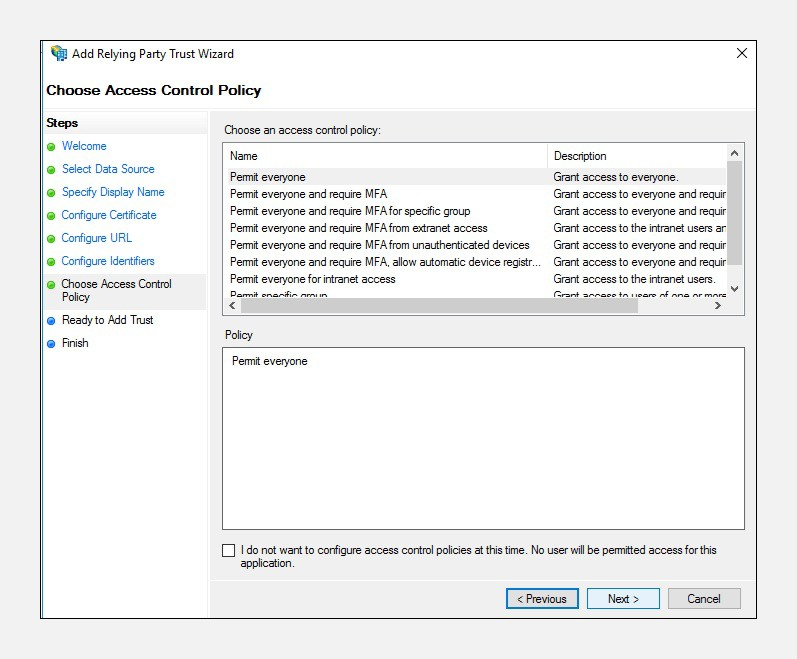797x659 pixels.
Task: Click the blue bullet beside Finish step
Action: 51,344
